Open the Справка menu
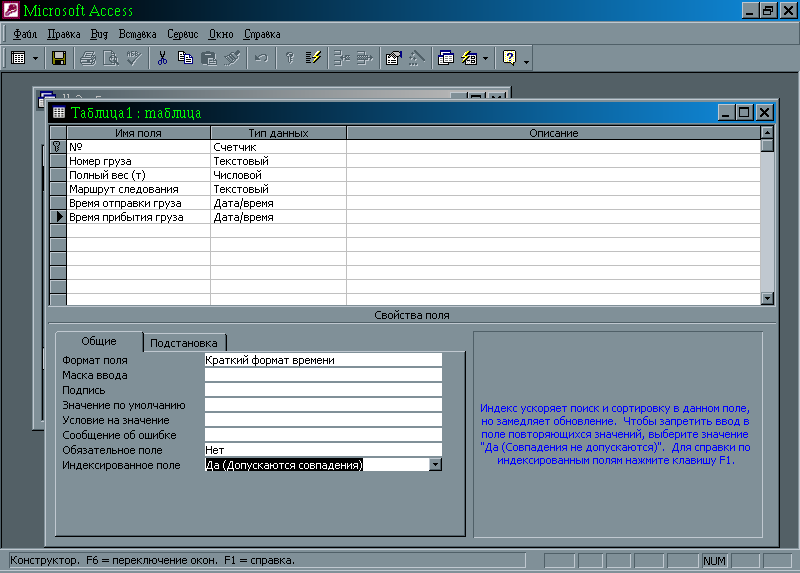Viewport: 800px width, 573px height. point(262,34)
